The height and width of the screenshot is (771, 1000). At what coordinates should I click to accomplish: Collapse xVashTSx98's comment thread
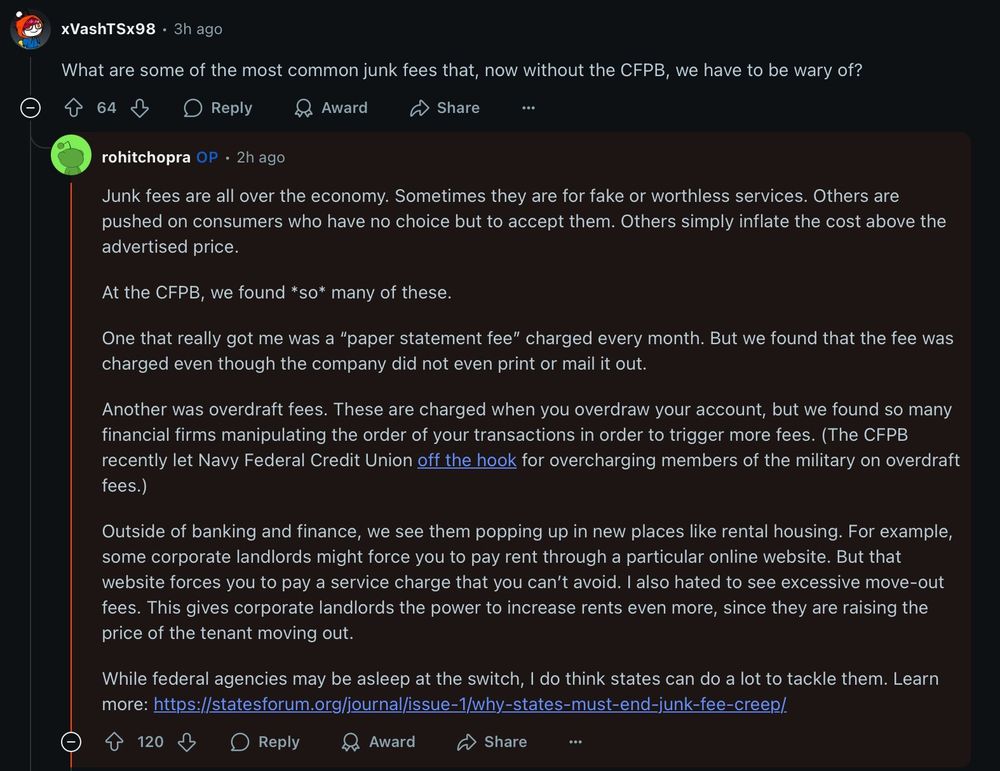tap(31, 108)
